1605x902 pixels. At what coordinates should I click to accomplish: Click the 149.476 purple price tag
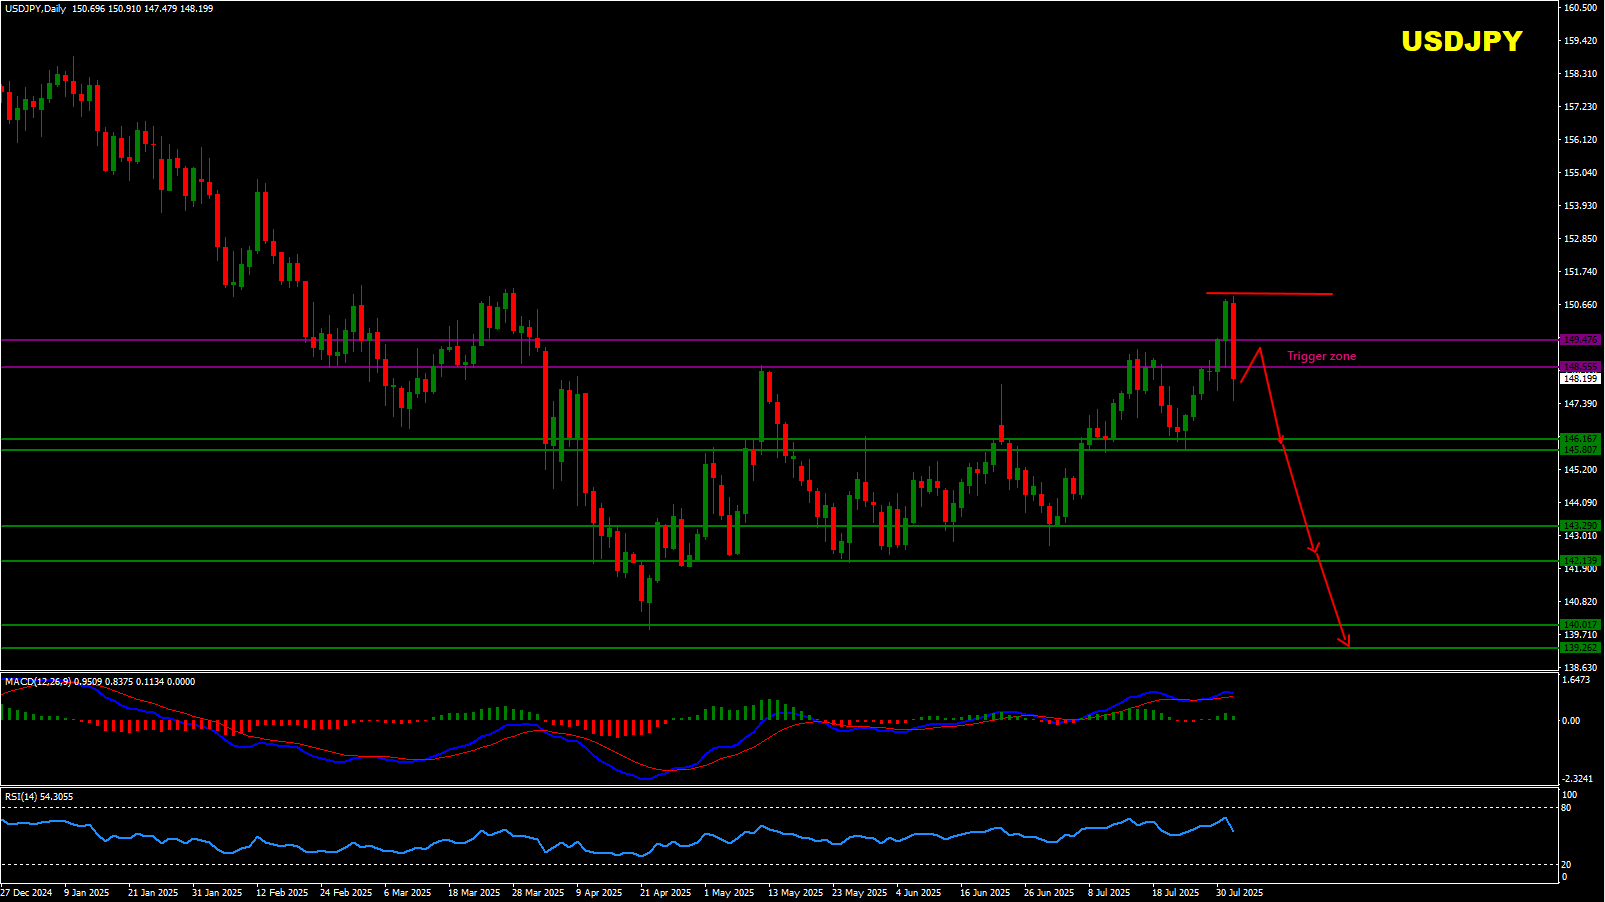click(1580, 340)
